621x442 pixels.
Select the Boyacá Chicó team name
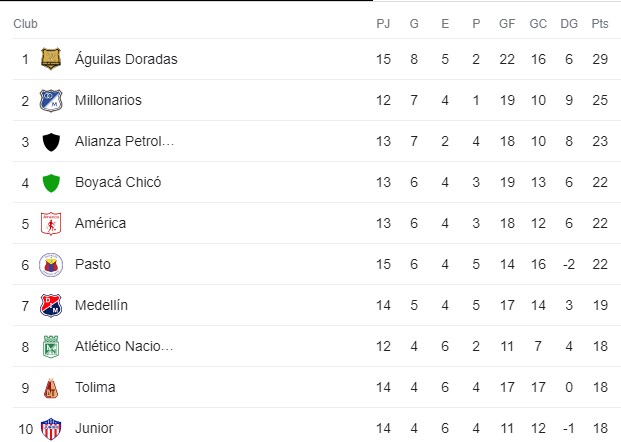pyautogui.click(x=118, y=182)
